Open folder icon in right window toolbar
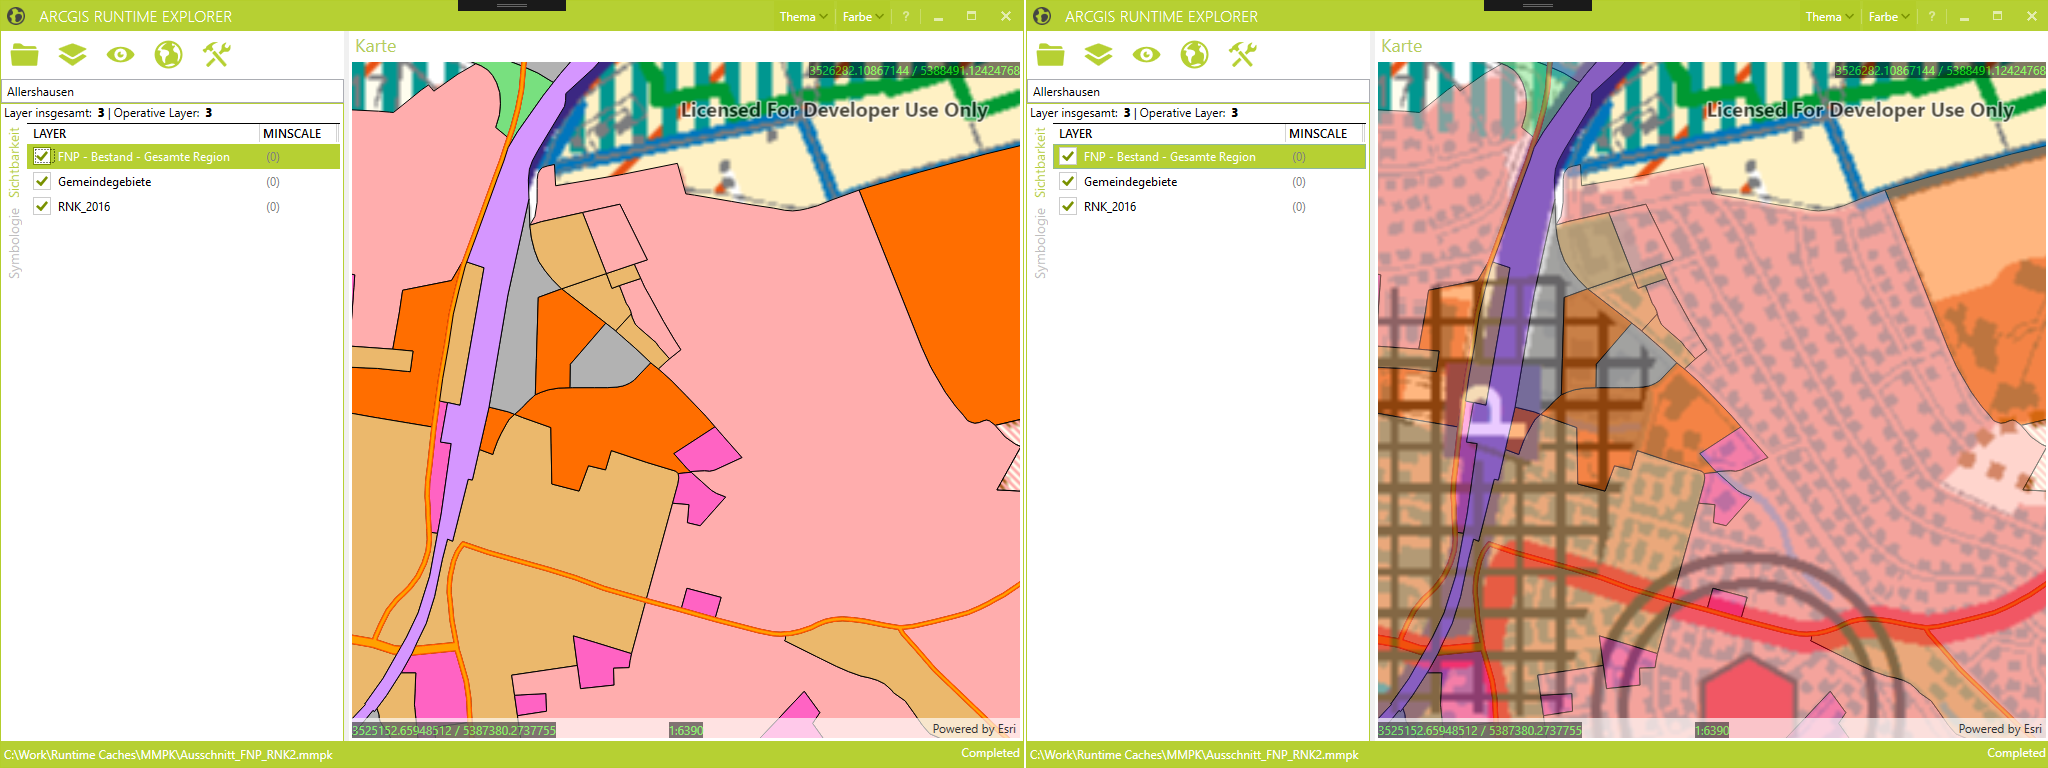This screenshot has width=2048, height=768. [x=1050, y=54]
